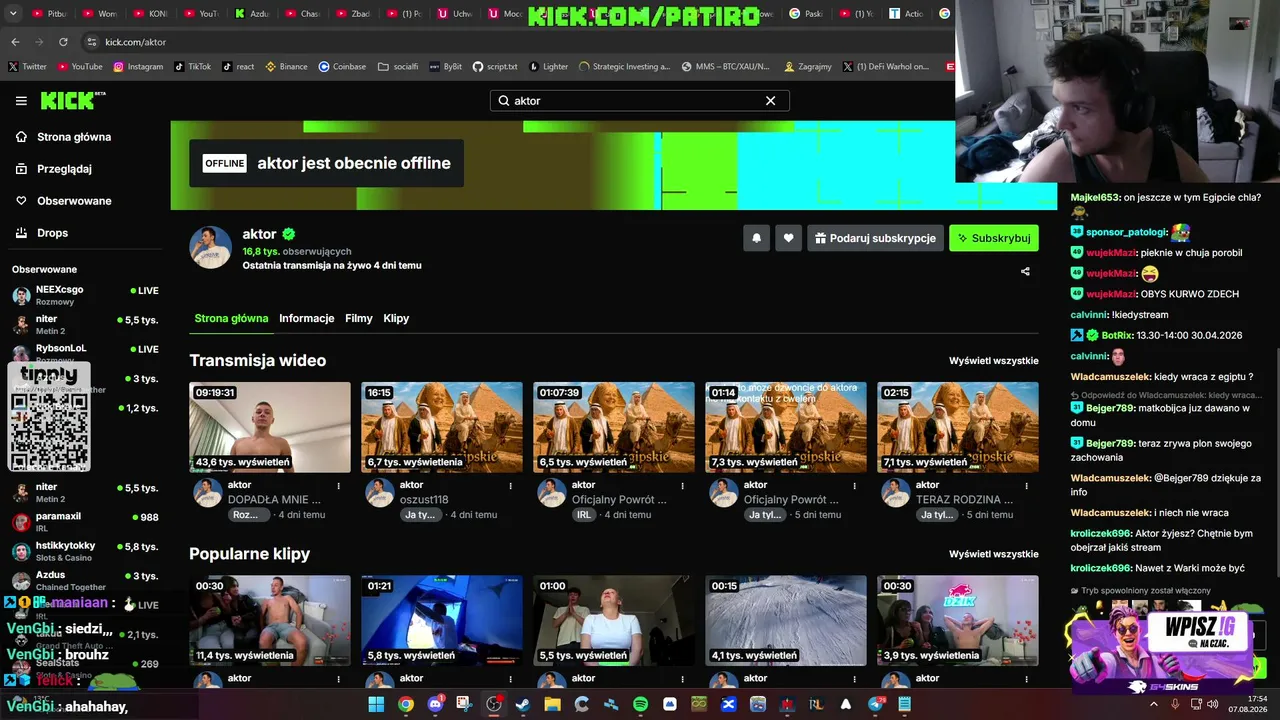
Task: Open options menu for the 01:00 clip
Action: tap(683, 679)
